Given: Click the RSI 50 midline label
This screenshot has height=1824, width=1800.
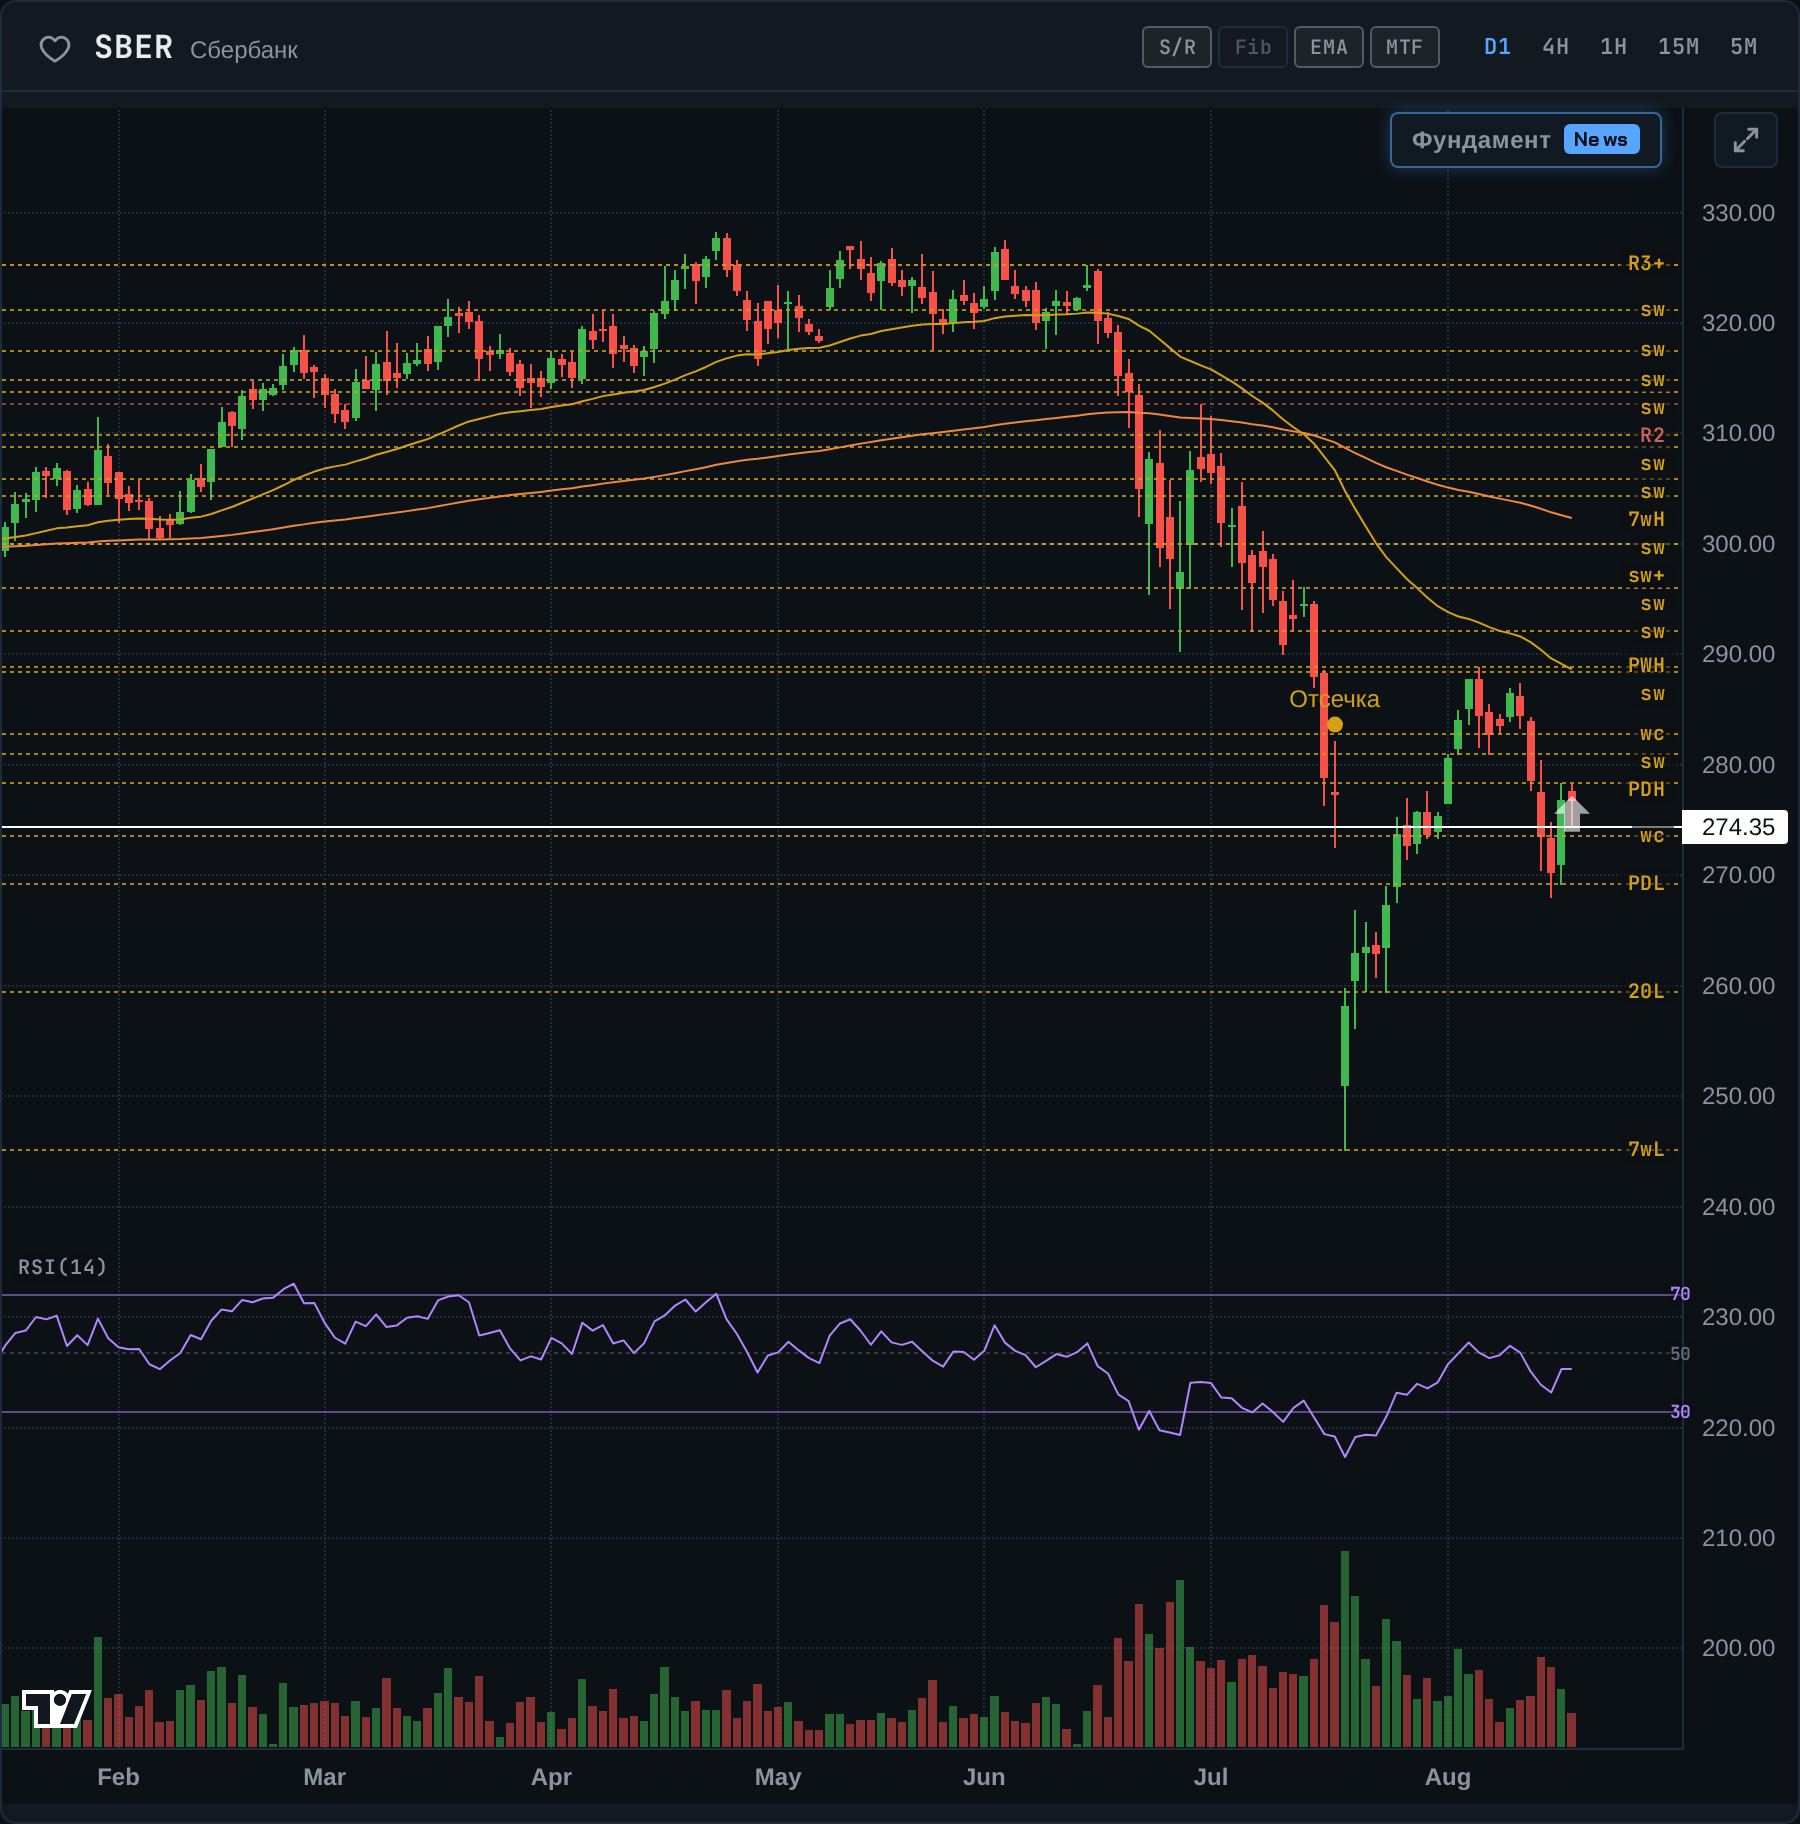Looking at the screenshot, I should (1680, 1354).
